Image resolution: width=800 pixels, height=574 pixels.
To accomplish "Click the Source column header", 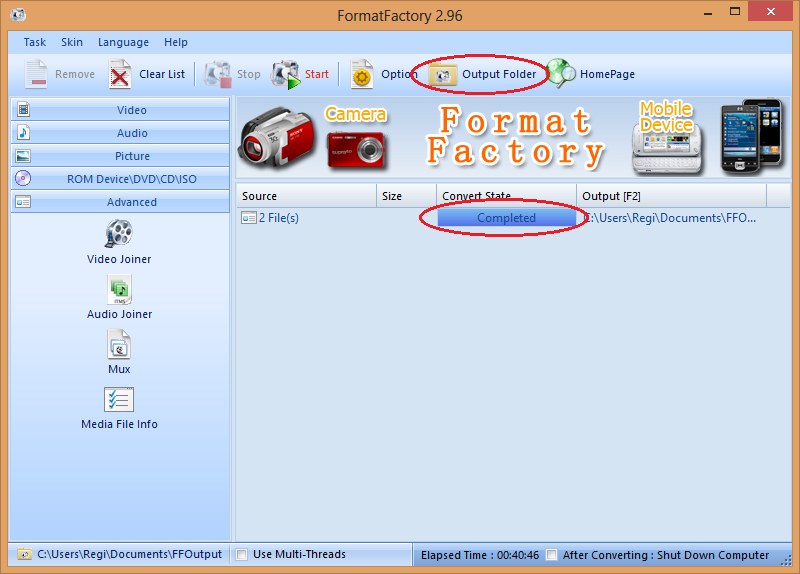I will click(306, 196).
